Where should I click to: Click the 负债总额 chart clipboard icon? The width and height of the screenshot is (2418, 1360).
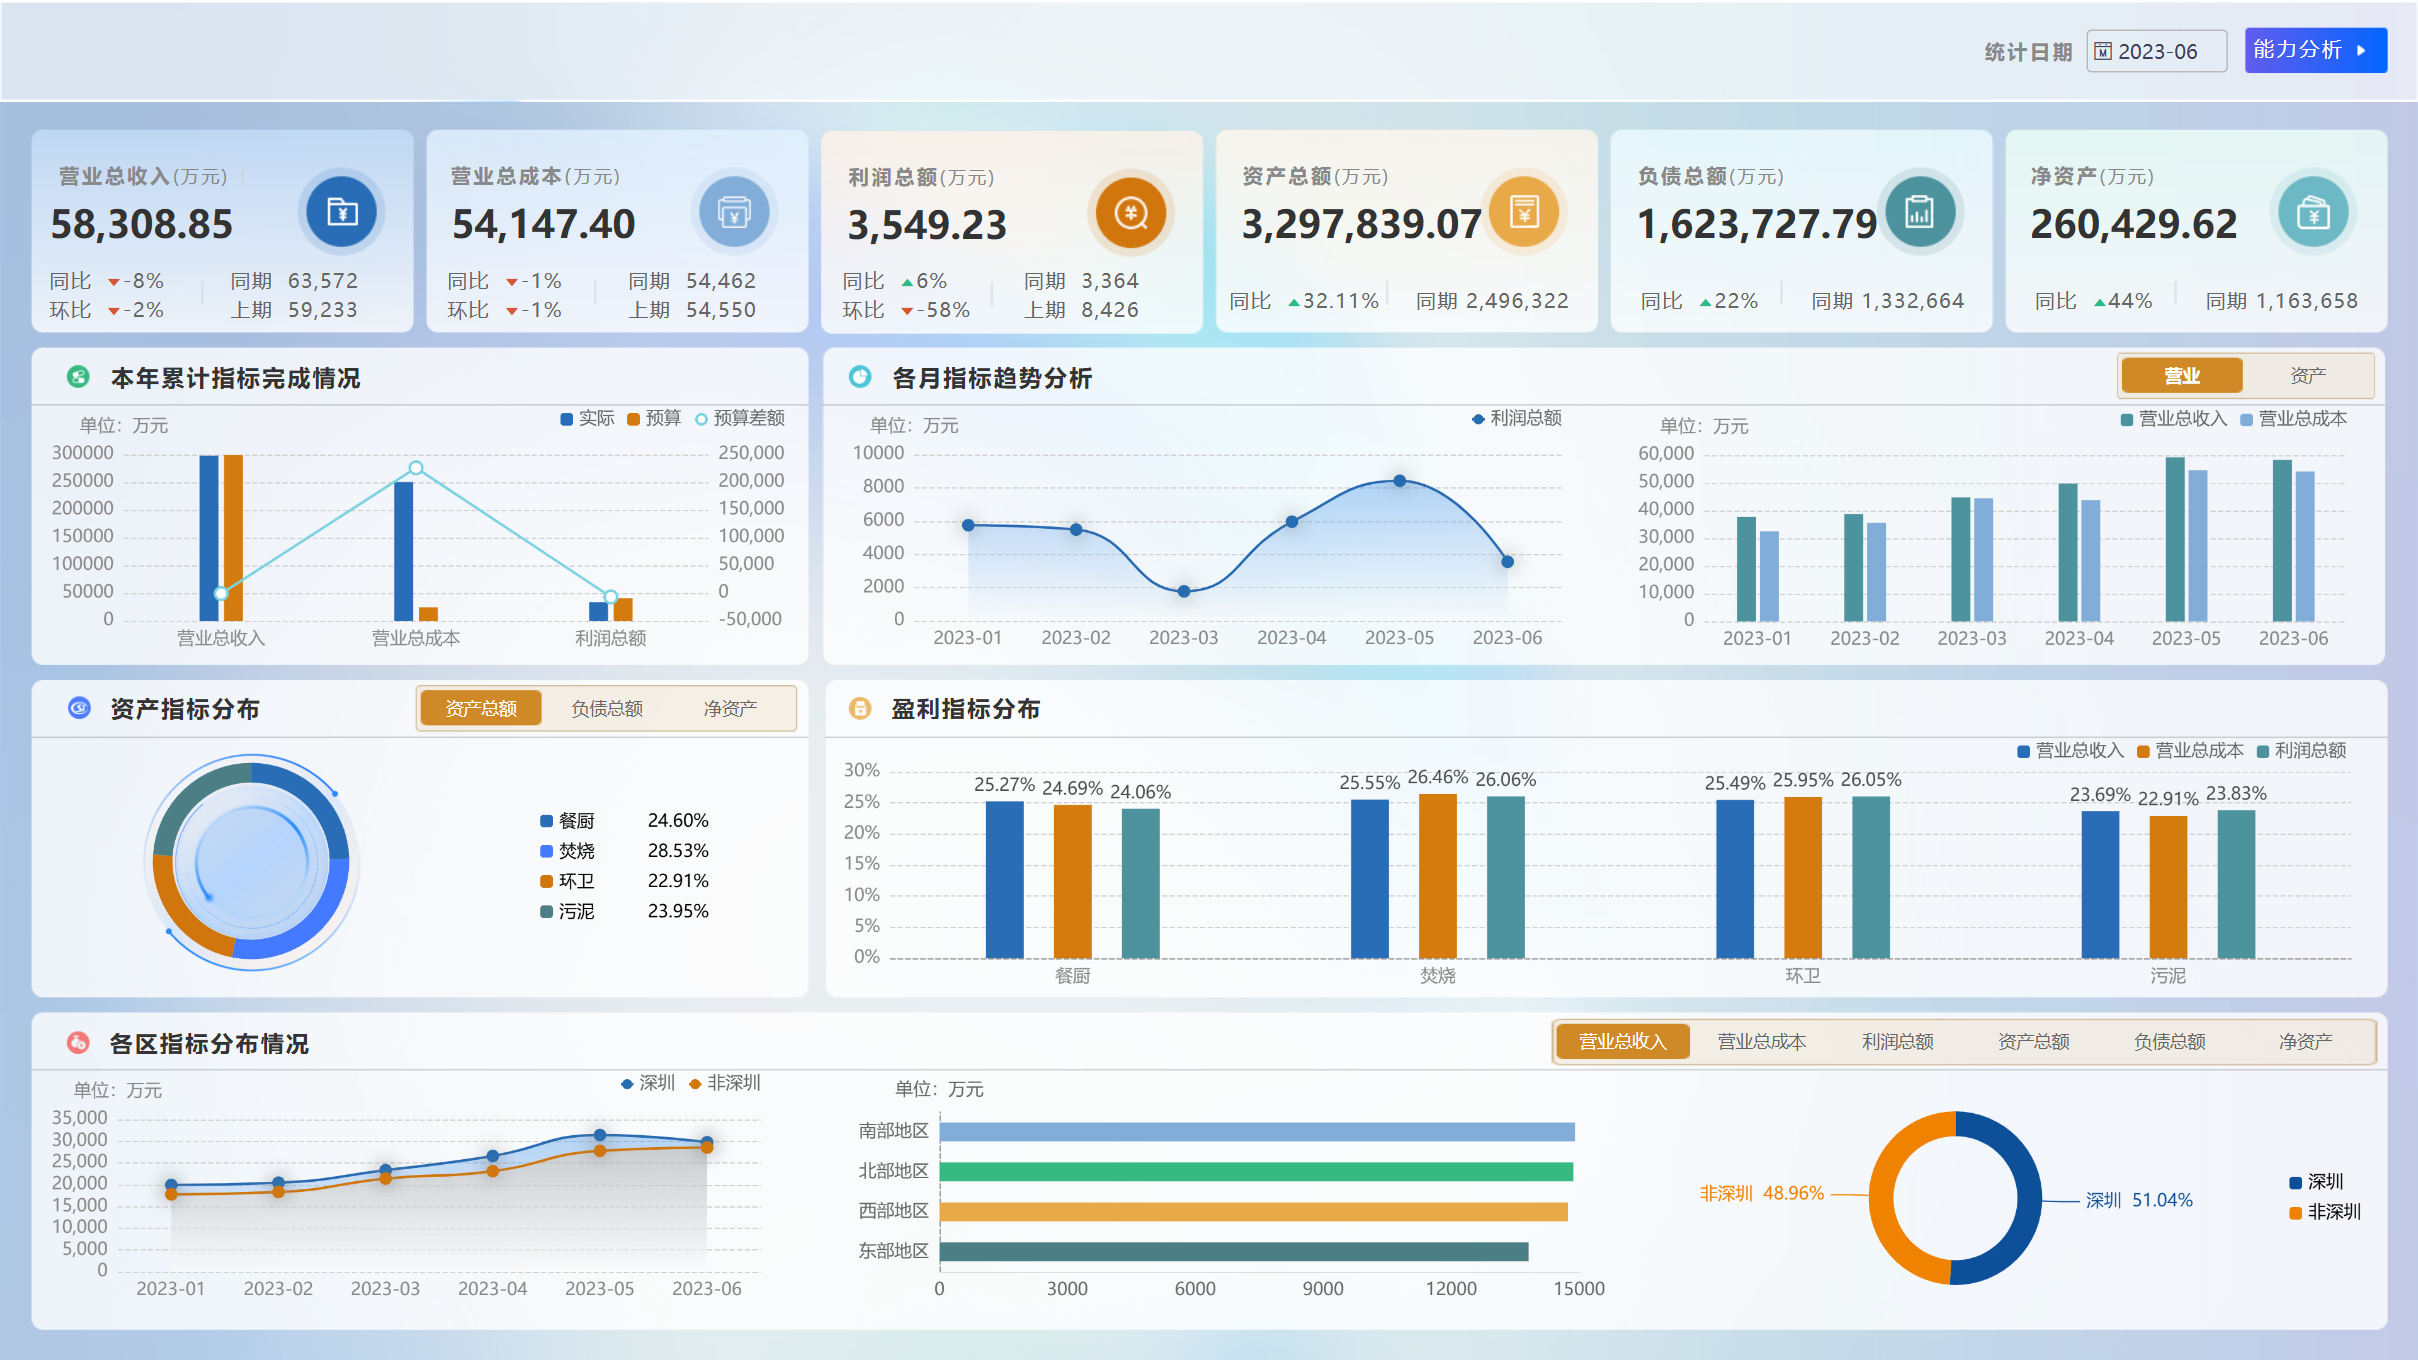pos(1919,212)
